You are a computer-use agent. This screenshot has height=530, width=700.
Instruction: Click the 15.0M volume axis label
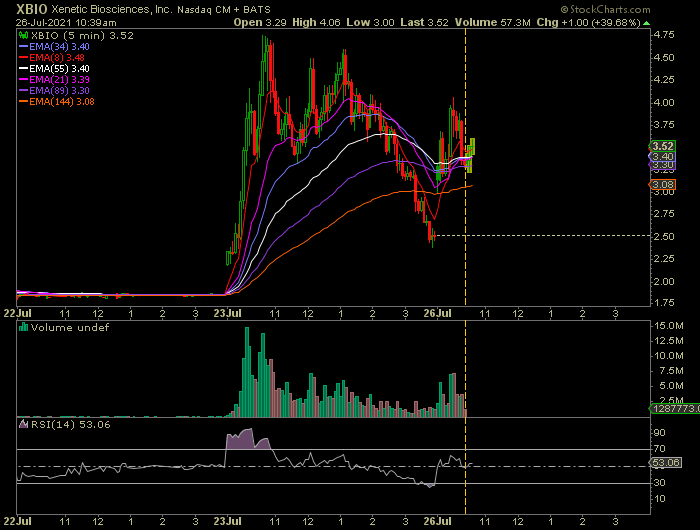(669, 326)
